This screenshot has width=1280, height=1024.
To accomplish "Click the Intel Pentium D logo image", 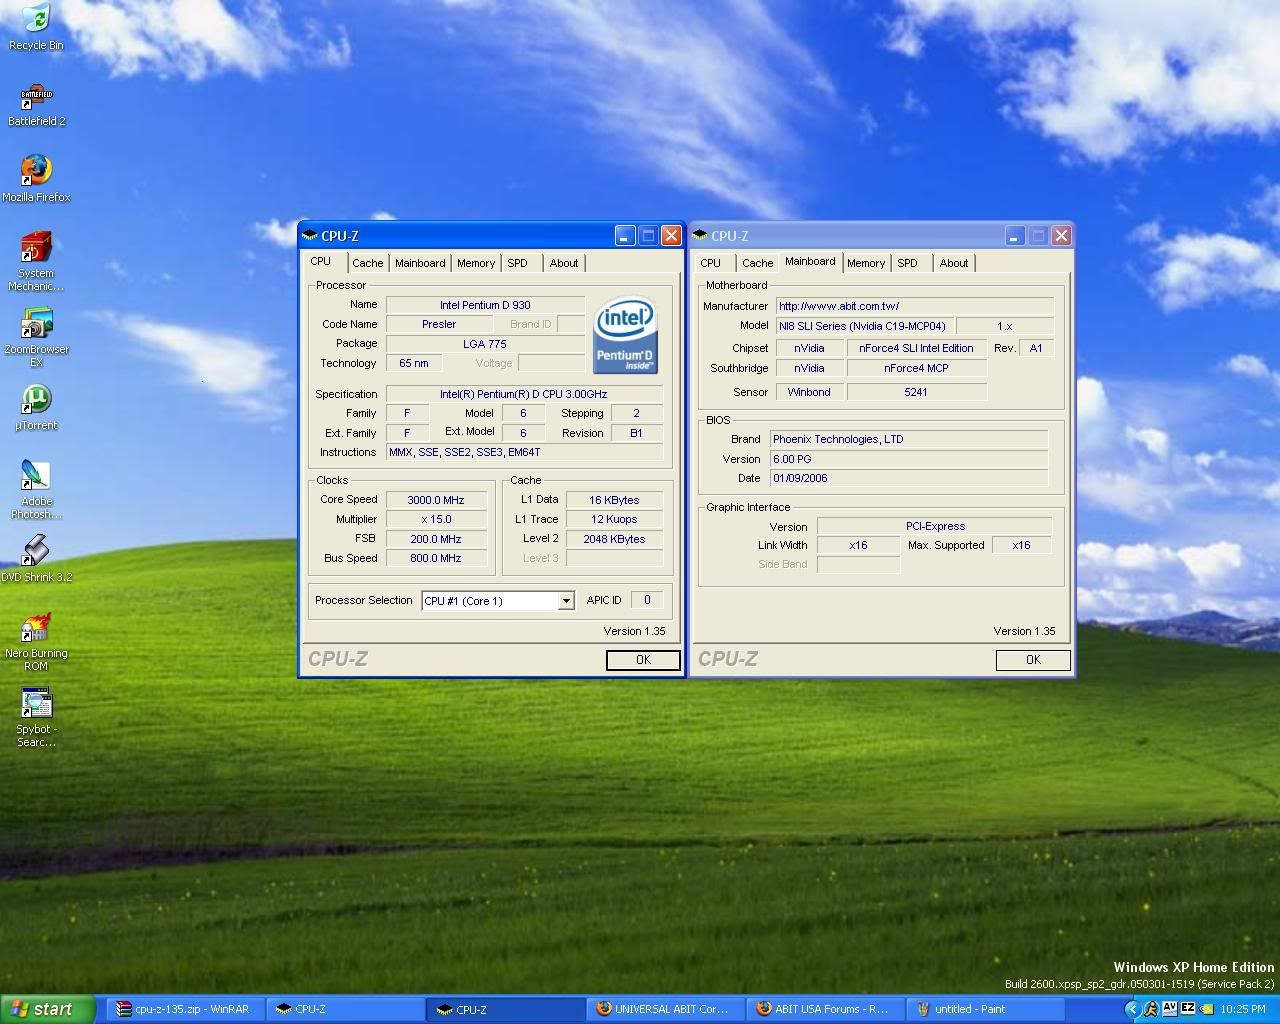I will tap(625, 336).
